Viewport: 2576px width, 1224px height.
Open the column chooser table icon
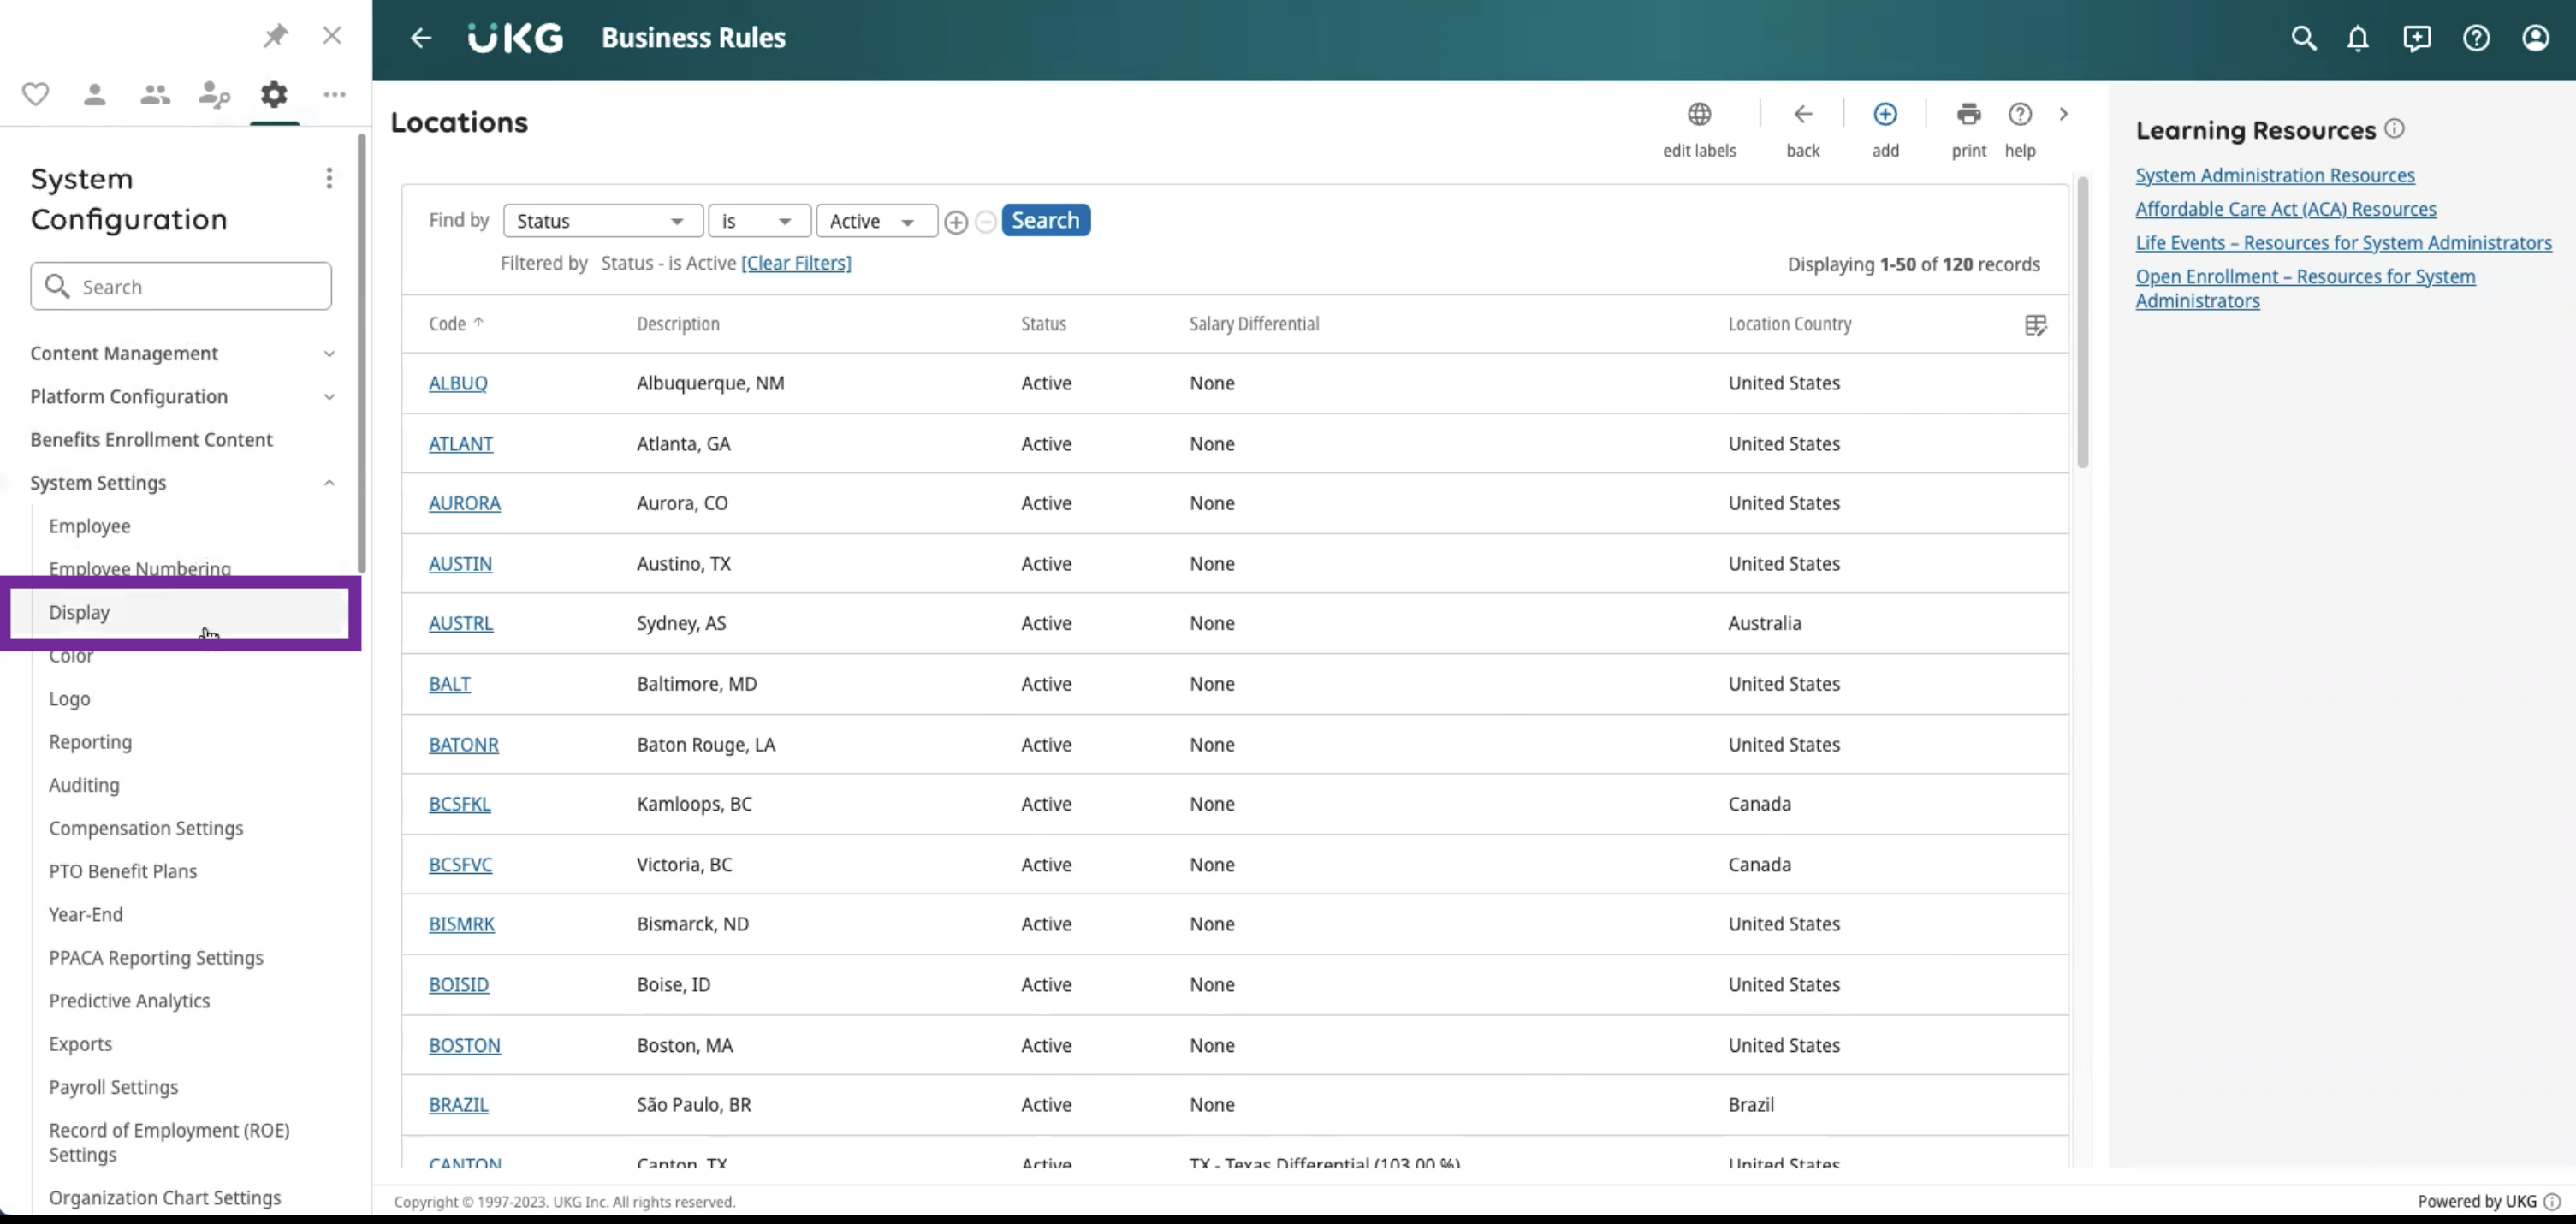[x=2035, y=325]
